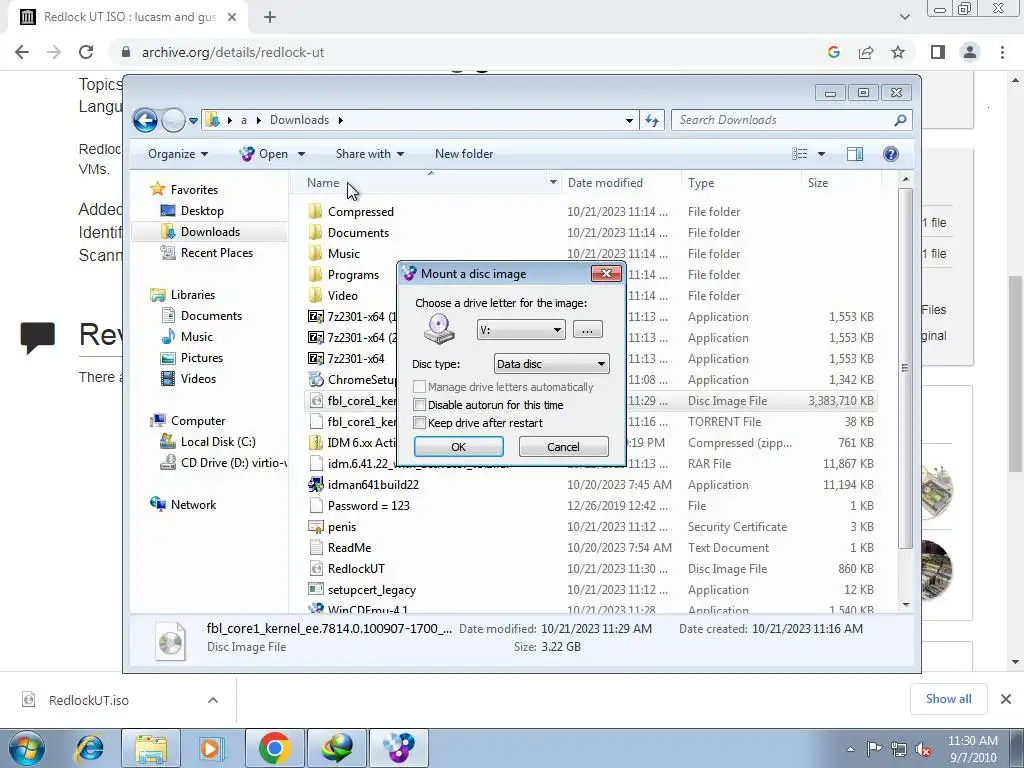Open the Organize menu
Screen dimensions: 1024x768
tap(178, 154)
